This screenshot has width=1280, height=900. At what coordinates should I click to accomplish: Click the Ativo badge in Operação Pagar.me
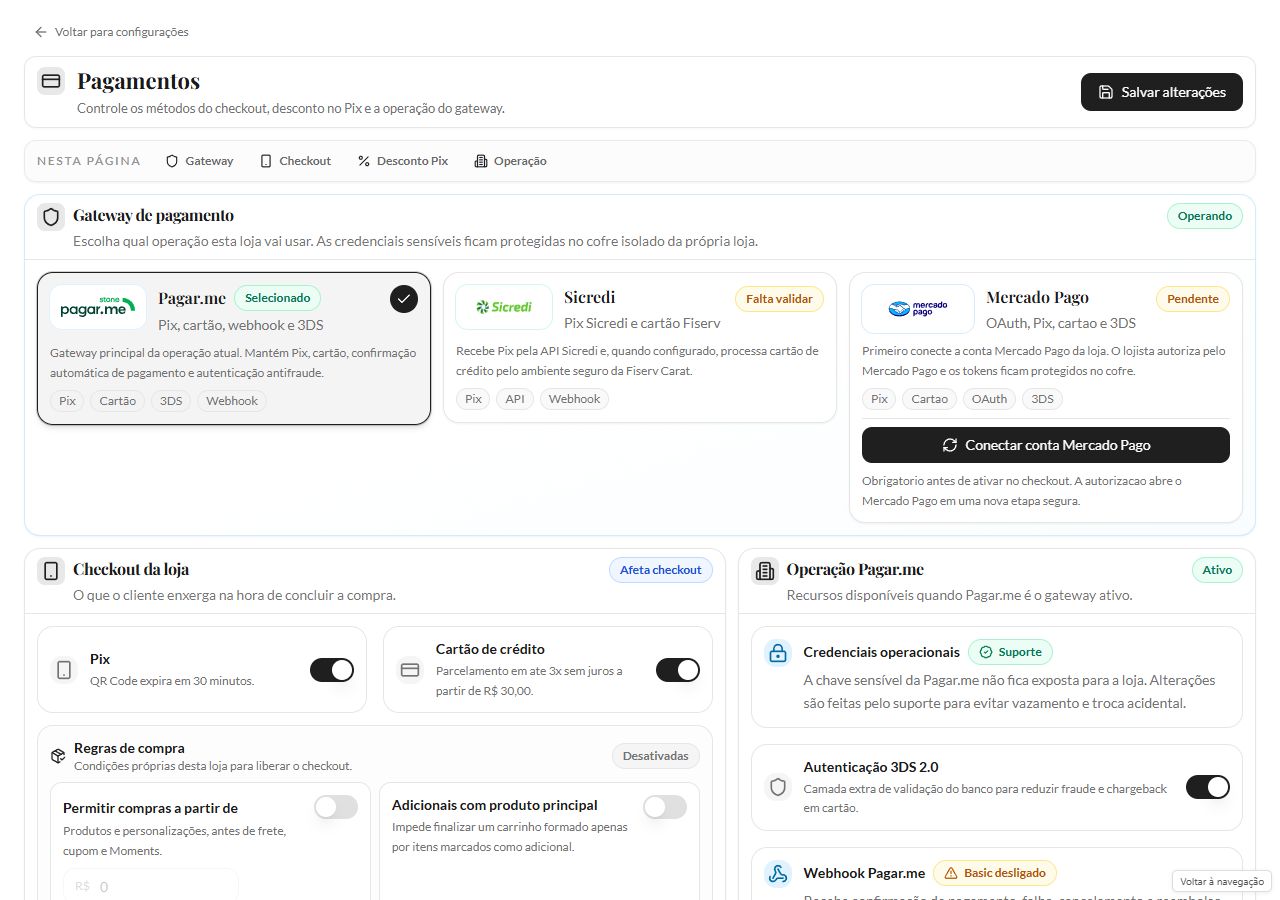(1217, 570)
